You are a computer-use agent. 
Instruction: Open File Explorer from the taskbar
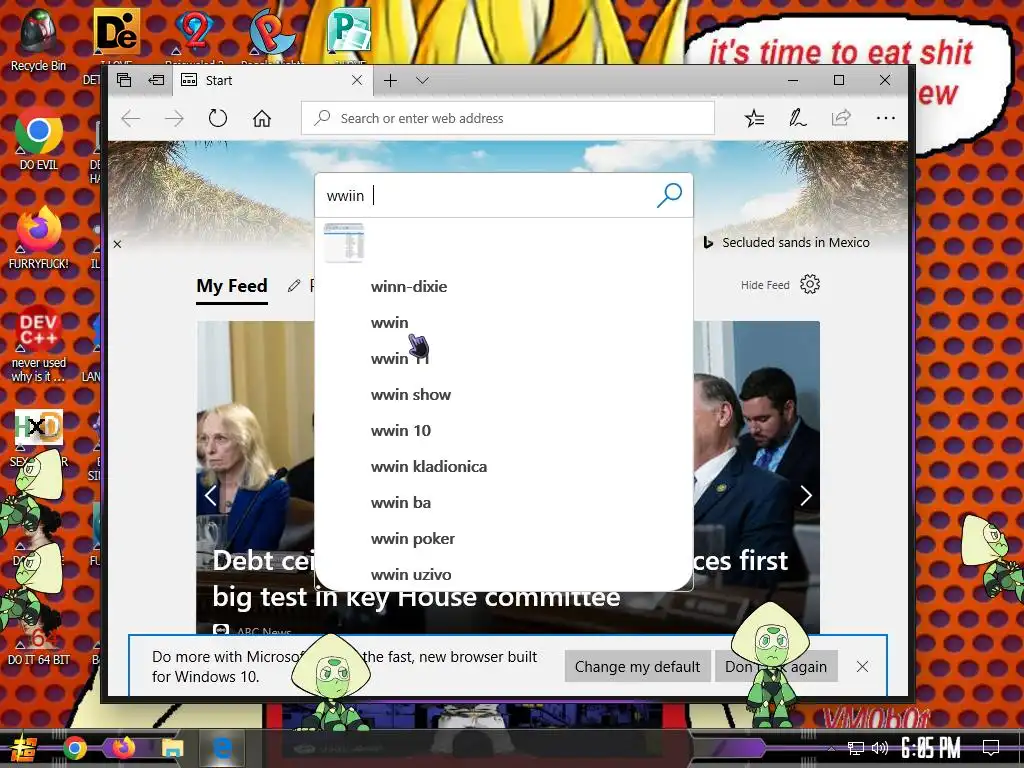click(172, 748)
